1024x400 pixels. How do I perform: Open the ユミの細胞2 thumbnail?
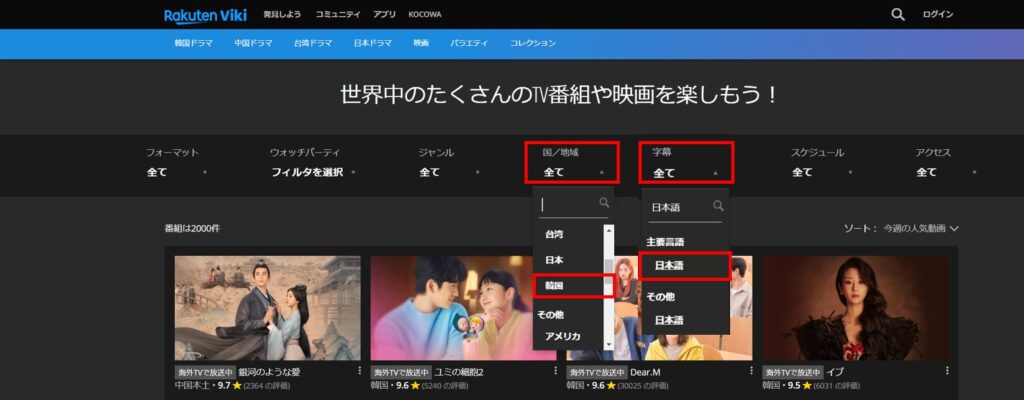452,308
